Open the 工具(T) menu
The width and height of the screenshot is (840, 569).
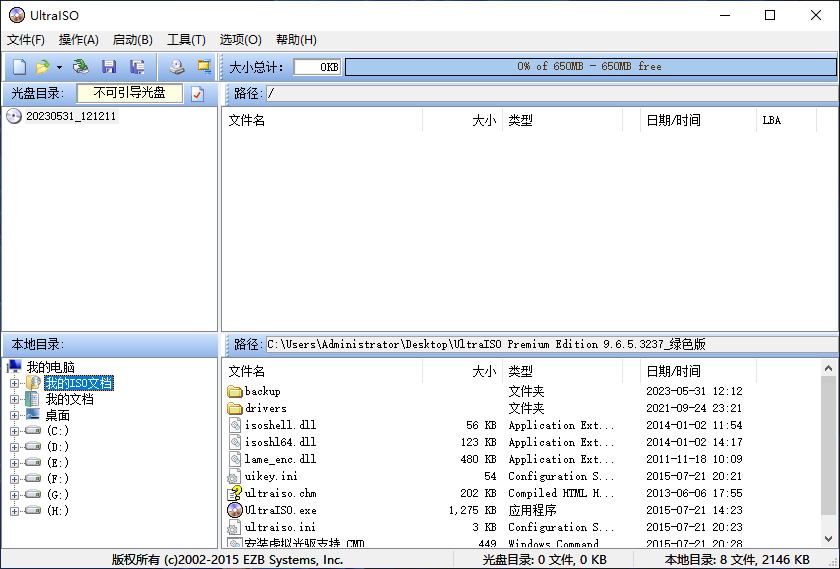[186, 40]
